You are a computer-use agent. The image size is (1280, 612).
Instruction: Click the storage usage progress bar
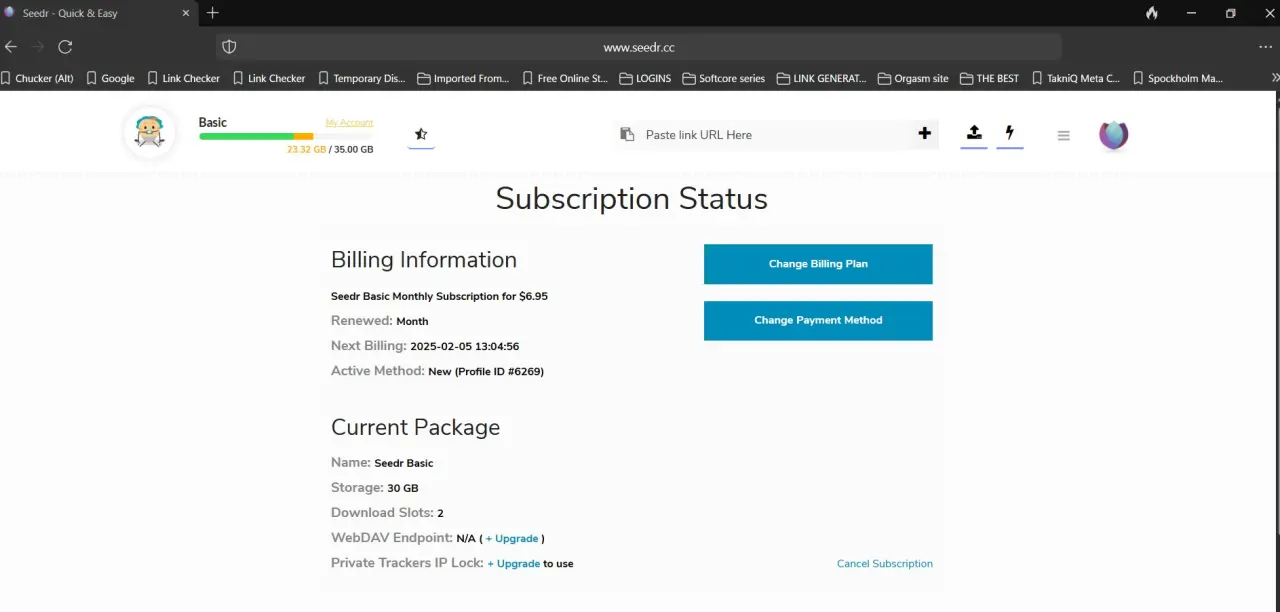pos(286,136)
